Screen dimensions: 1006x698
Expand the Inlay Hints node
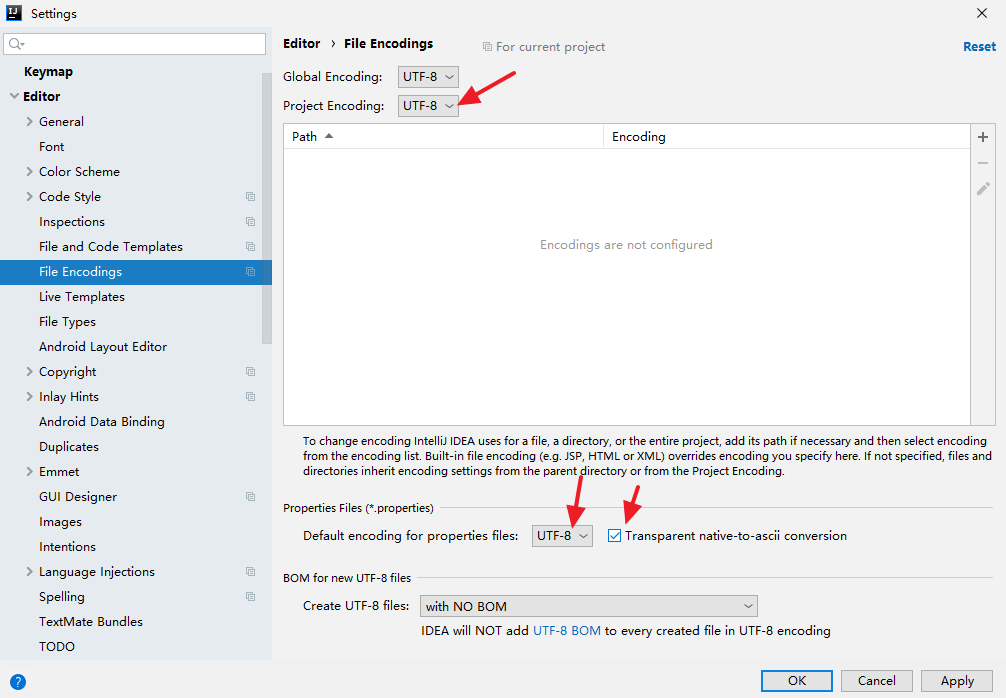29,396
